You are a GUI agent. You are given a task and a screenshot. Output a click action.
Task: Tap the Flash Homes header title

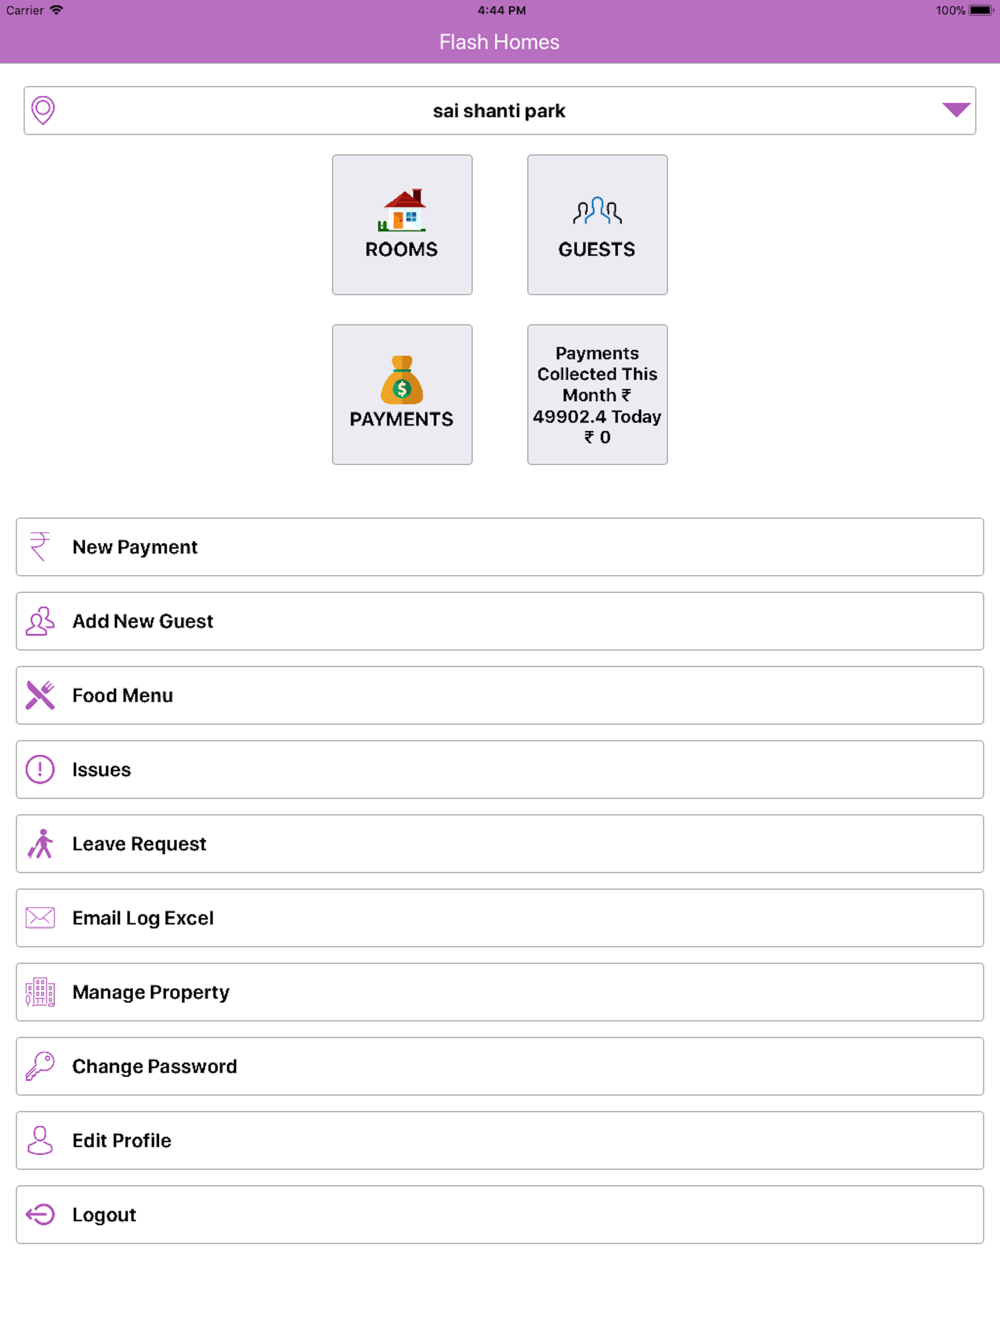[x=499, y=42]
